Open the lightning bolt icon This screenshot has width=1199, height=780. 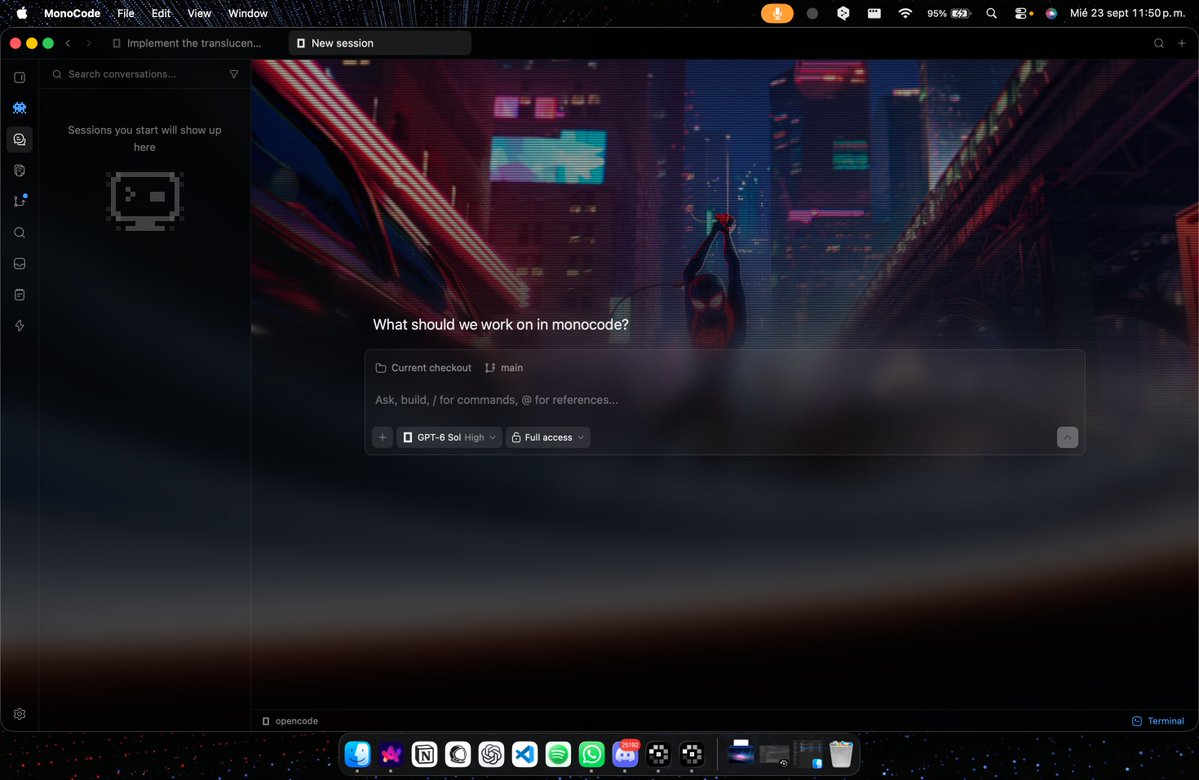point(20,326)
